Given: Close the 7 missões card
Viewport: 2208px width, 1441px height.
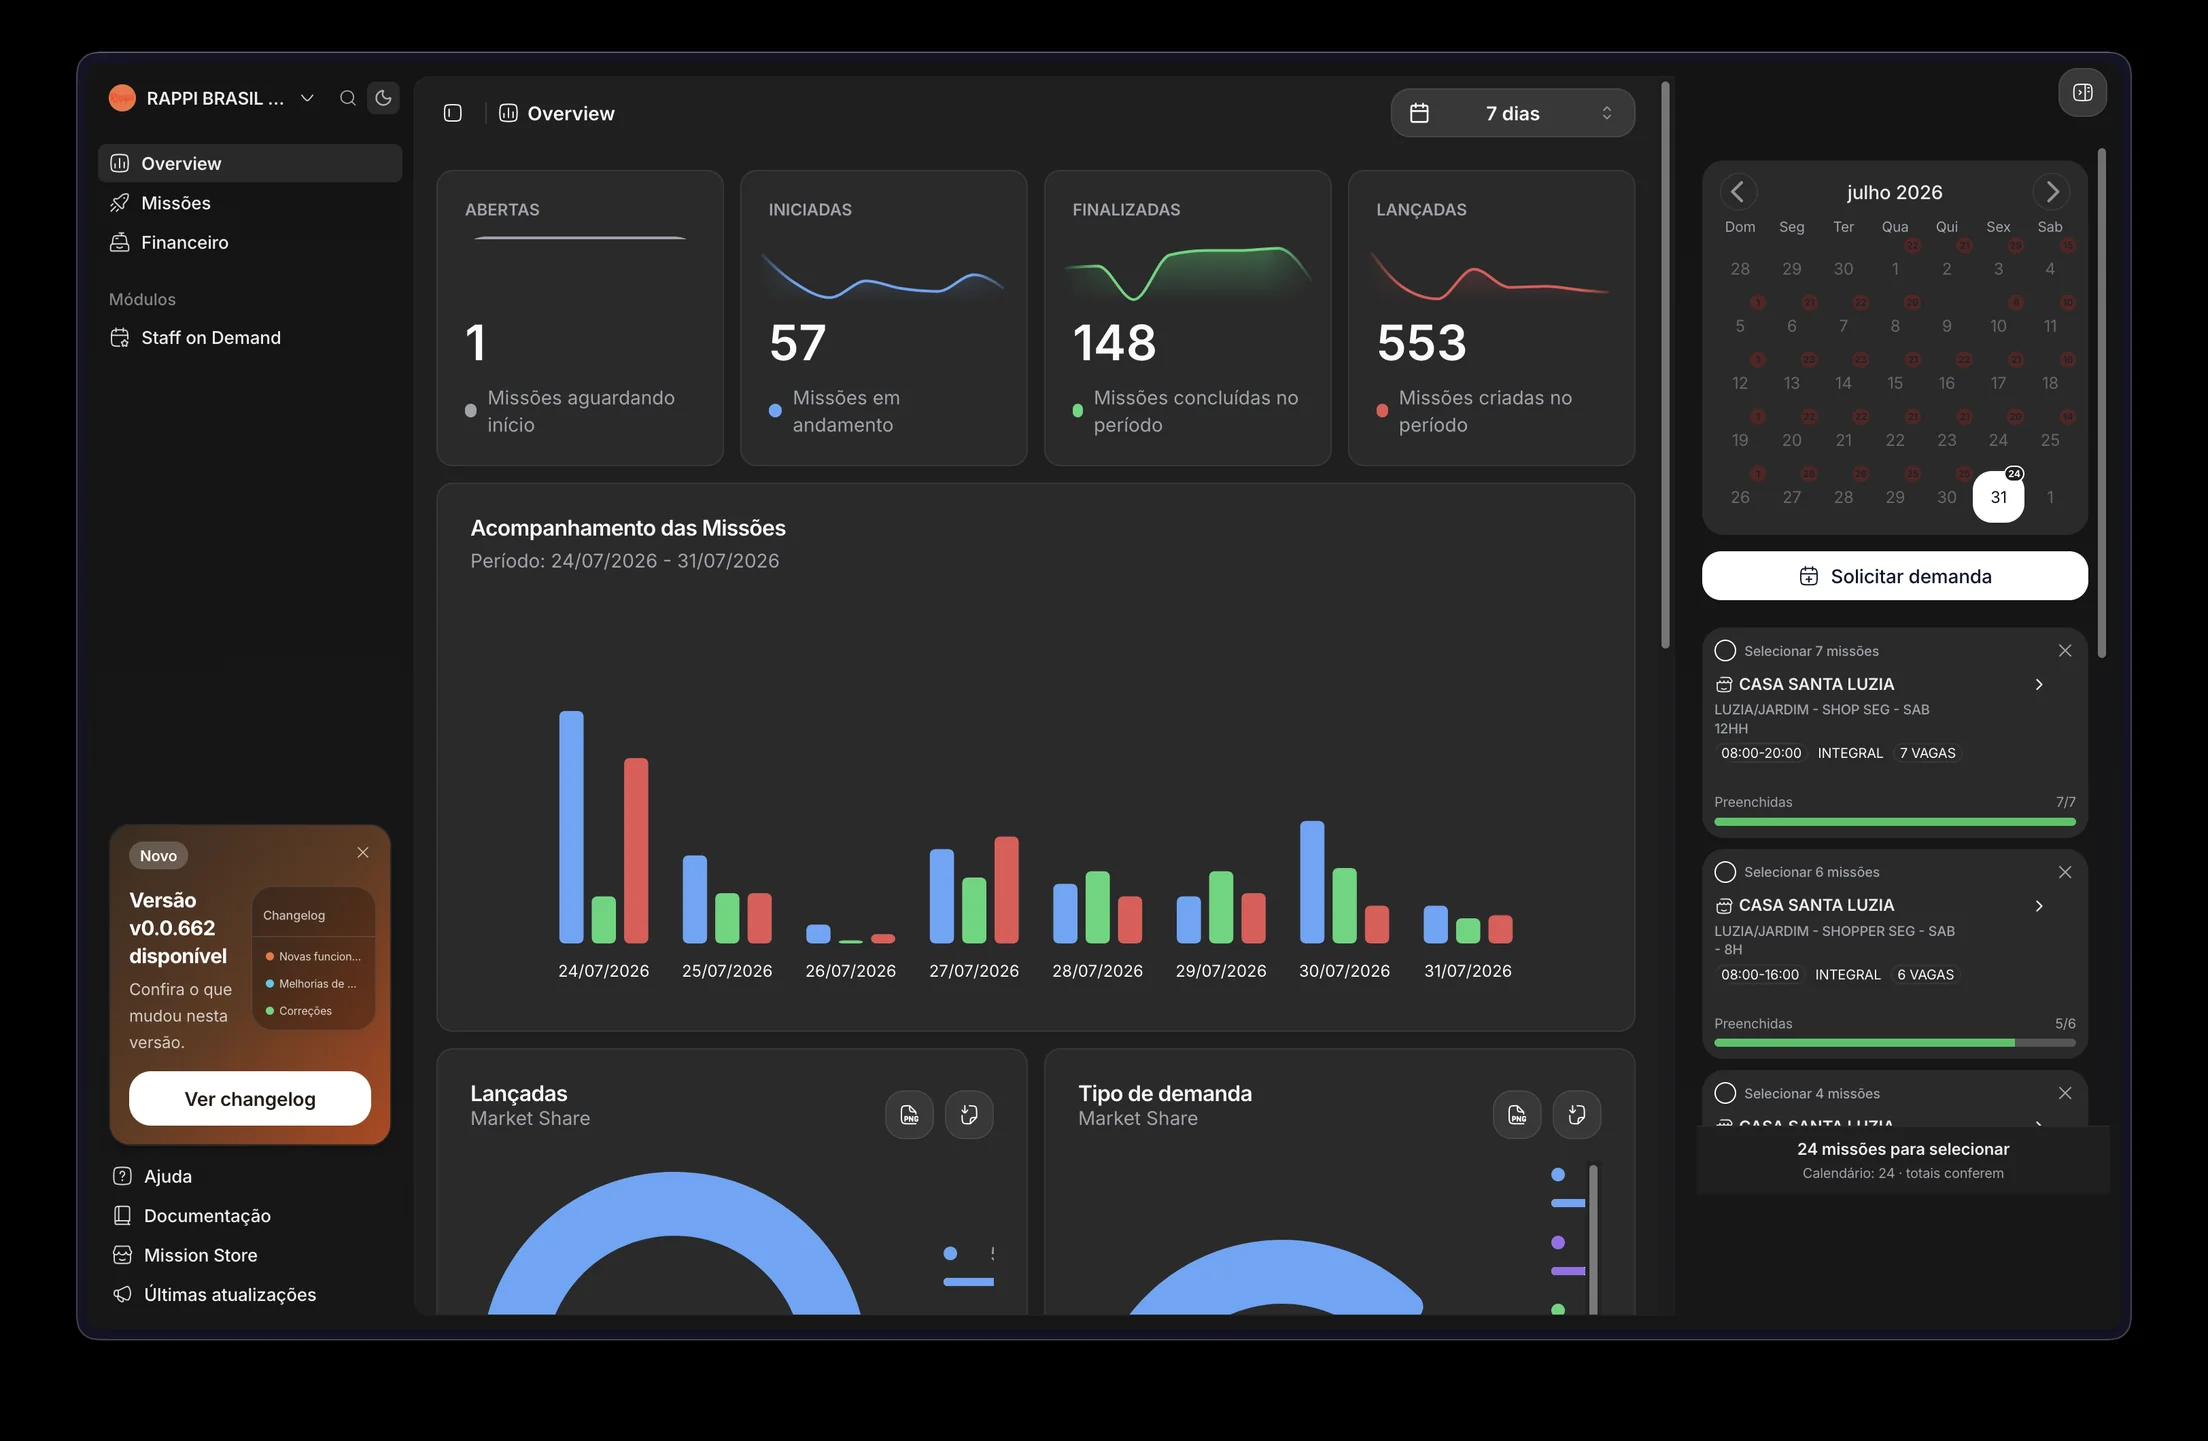Looking at the screenshot, I should pyautogui.click(x=2065, y=651).
